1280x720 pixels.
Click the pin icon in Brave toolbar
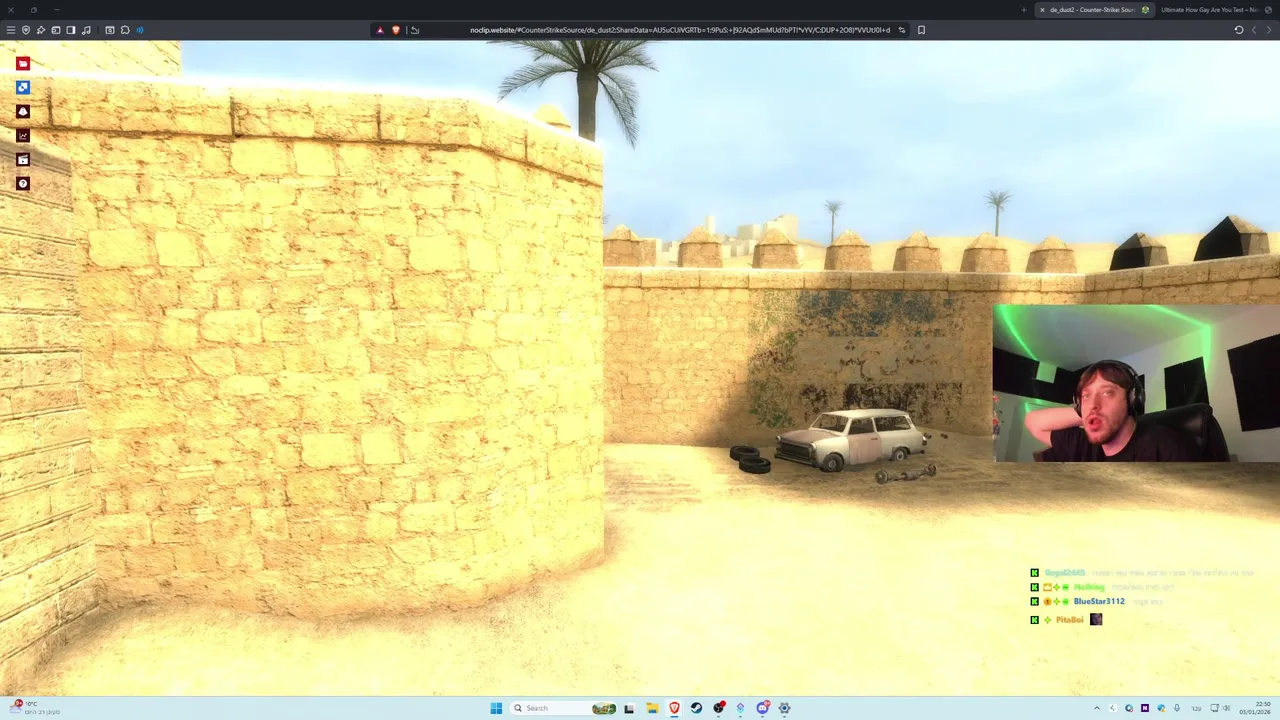(x=41, y=30)
